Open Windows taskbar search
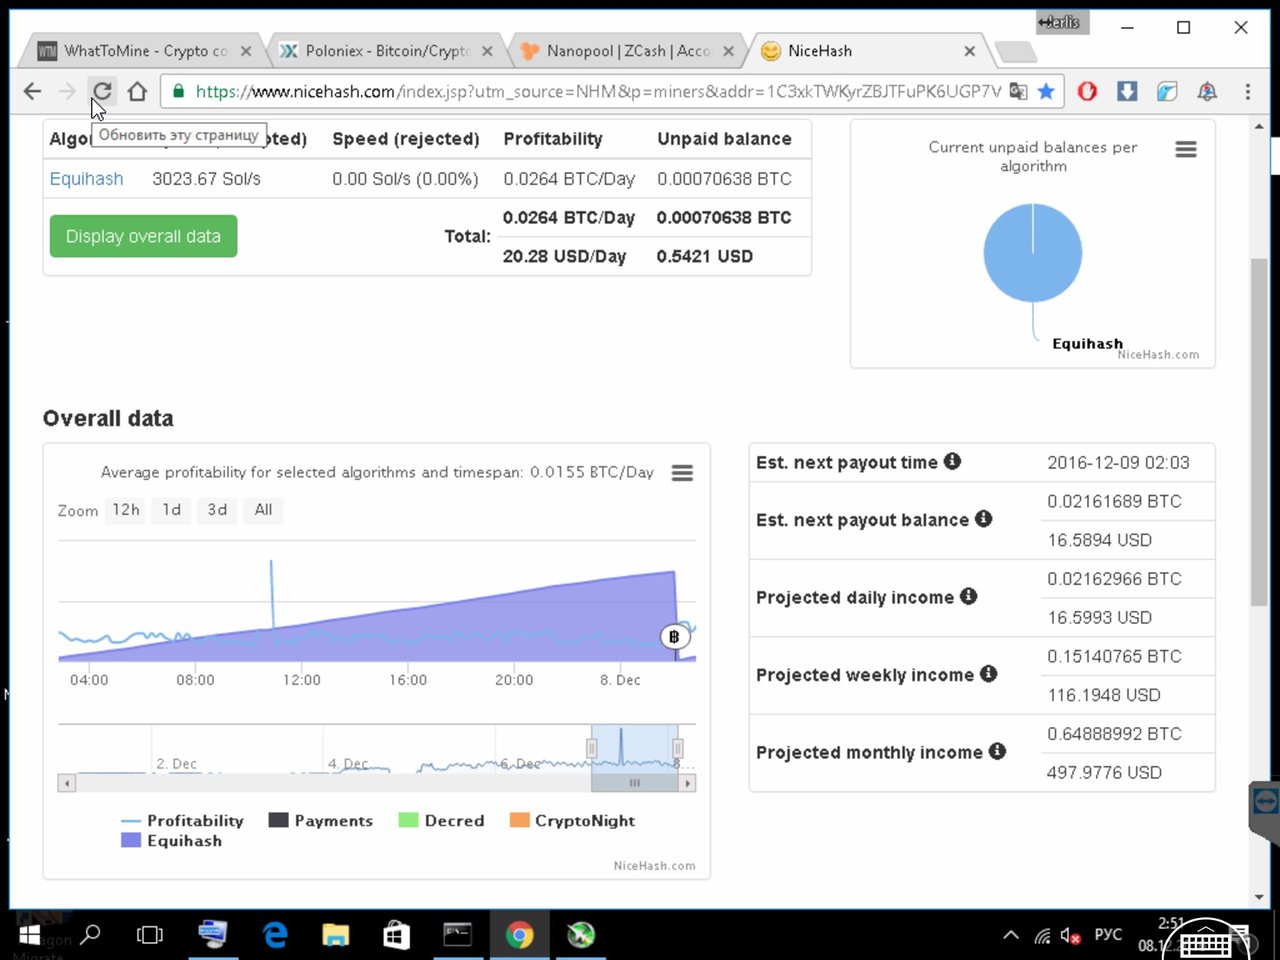 coord(90,935)
